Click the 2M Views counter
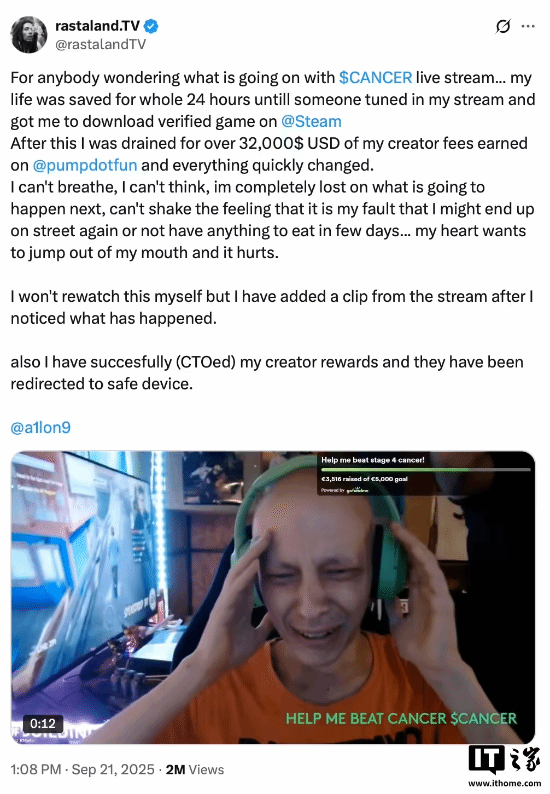This screenshot has height=794, width=550. tap(194, 769)
